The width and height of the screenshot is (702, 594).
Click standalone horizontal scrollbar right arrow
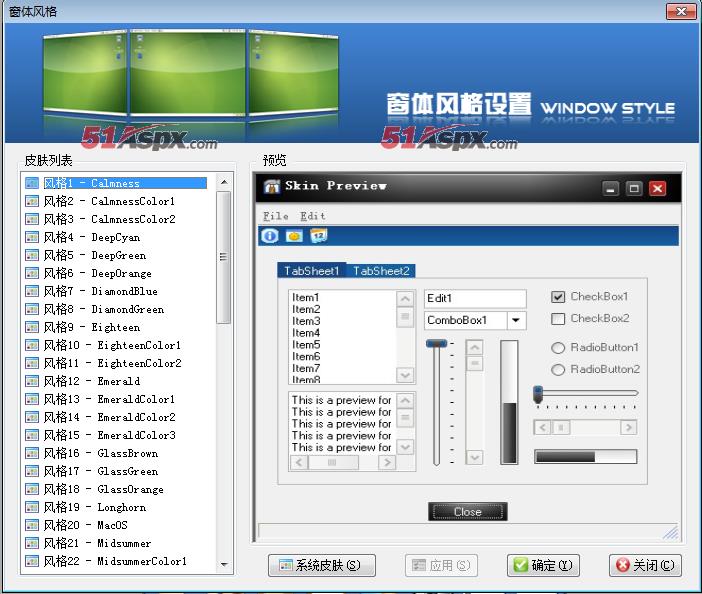click(629, 427)
